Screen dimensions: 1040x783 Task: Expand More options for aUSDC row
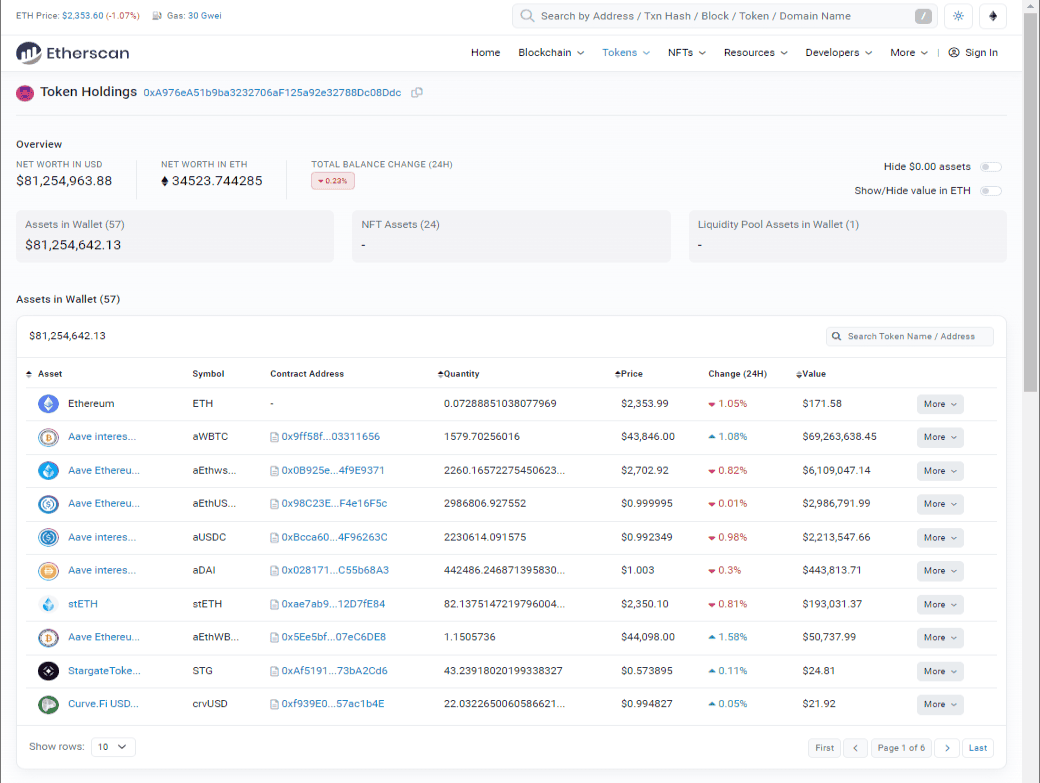940,538
